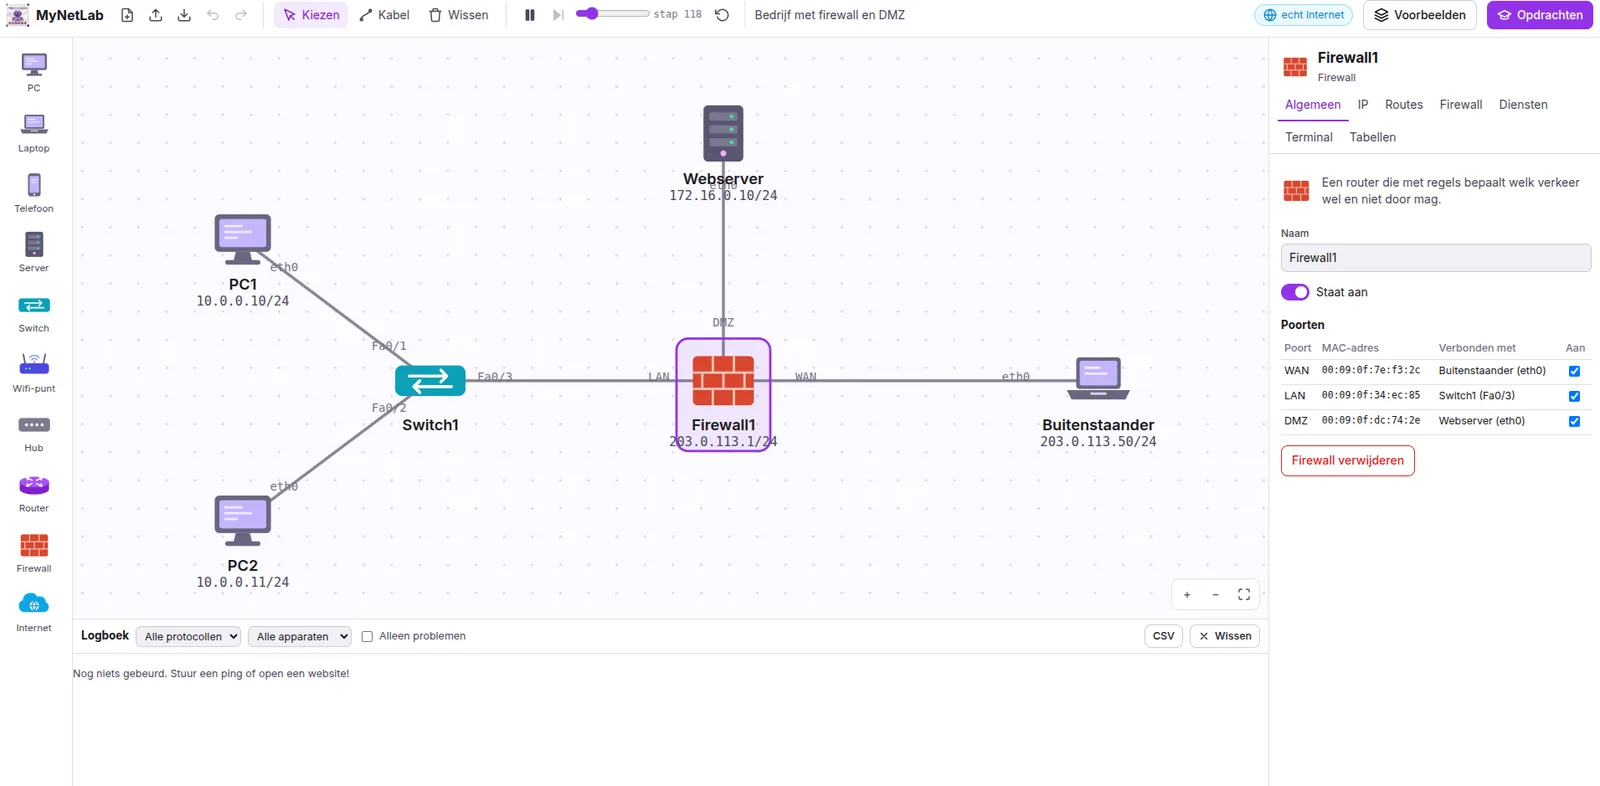Select the PC device in the sidebar
The height and width of the screenshot is (786, 1600).
pos(34,72)
